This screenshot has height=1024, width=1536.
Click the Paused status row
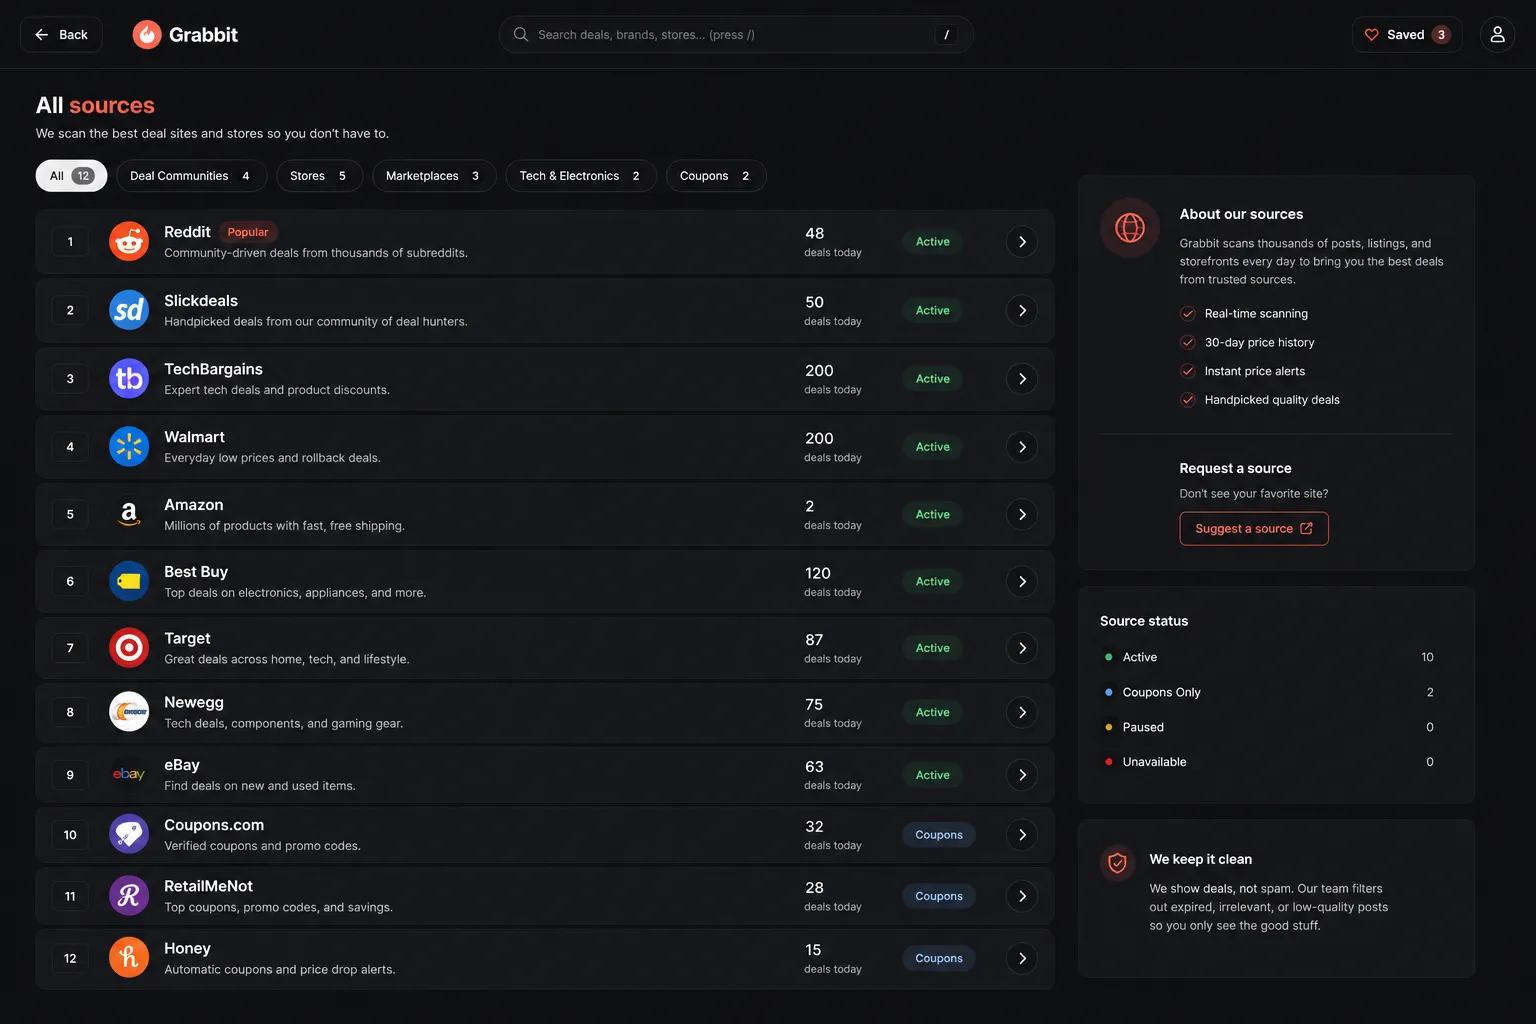(1268, 727)
